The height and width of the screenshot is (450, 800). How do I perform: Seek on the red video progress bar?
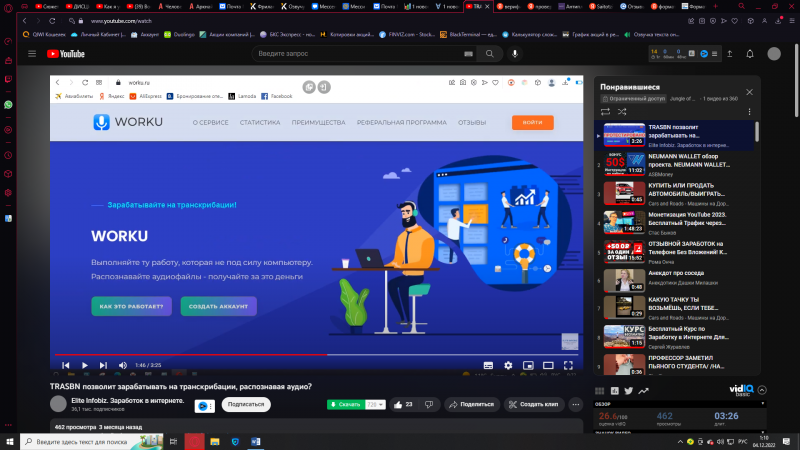pyautogui.click(x=316, y=354)
